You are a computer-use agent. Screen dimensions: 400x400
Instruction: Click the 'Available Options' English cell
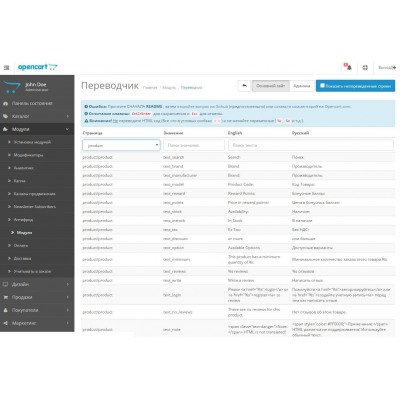[x=244, y=248]
